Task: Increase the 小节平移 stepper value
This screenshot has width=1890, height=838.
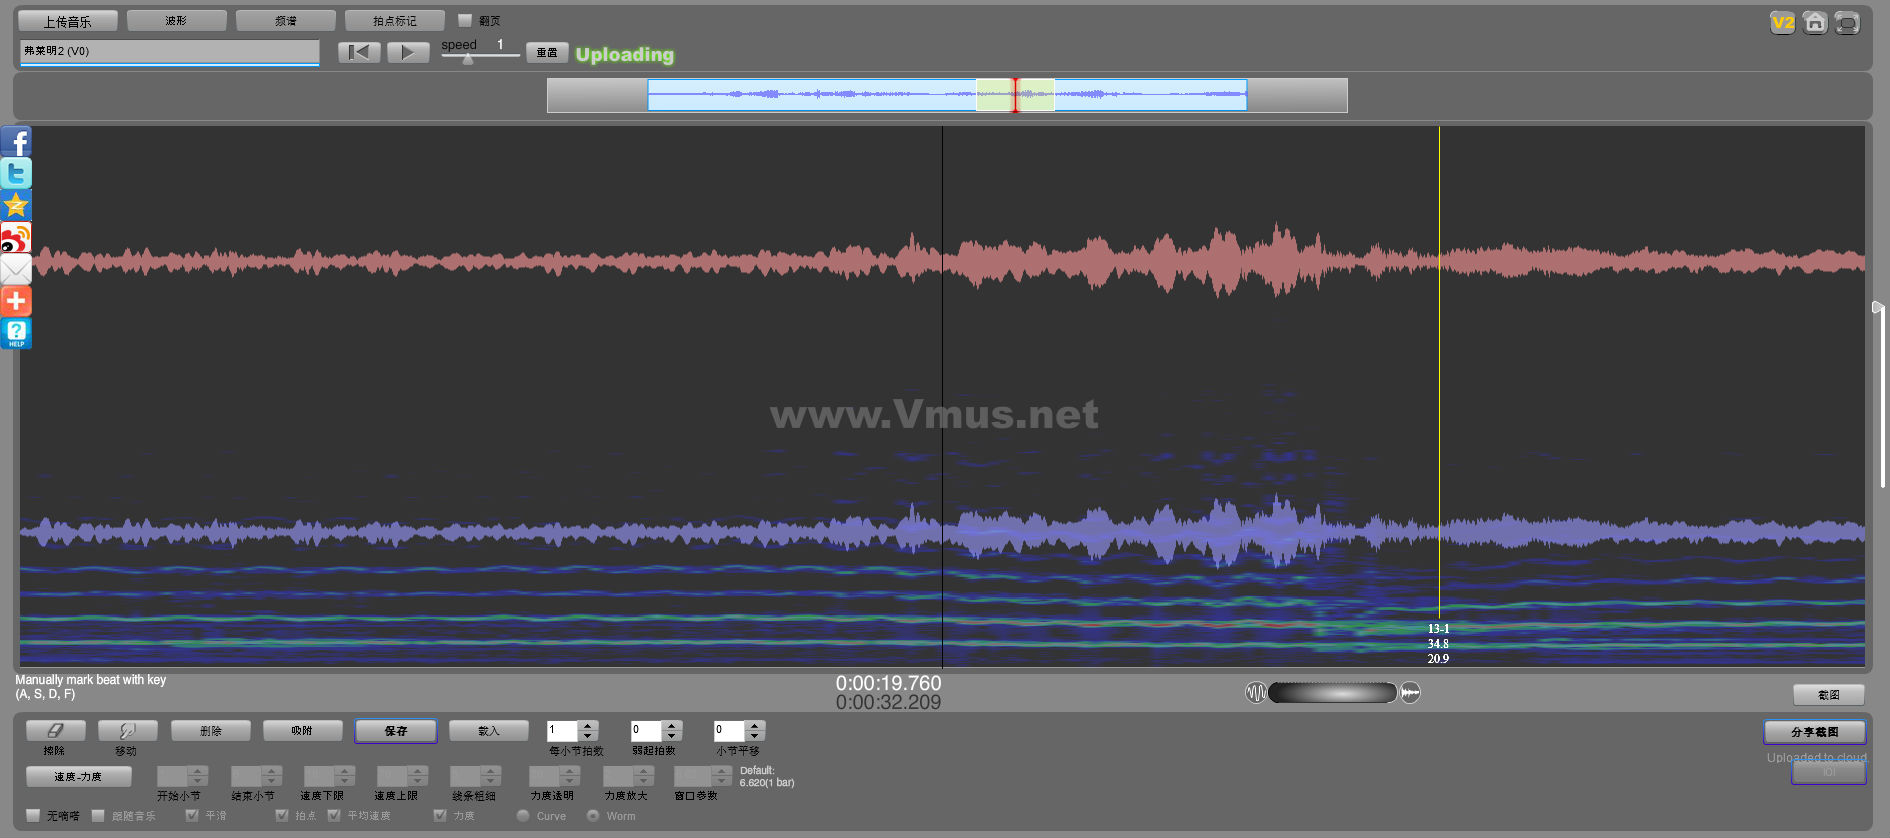Action: click(755, 726)
